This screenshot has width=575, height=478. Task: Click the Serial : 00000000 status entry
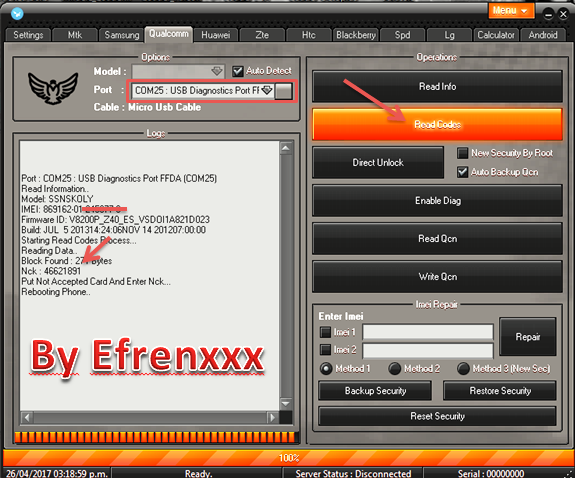(x=491, y=473)
